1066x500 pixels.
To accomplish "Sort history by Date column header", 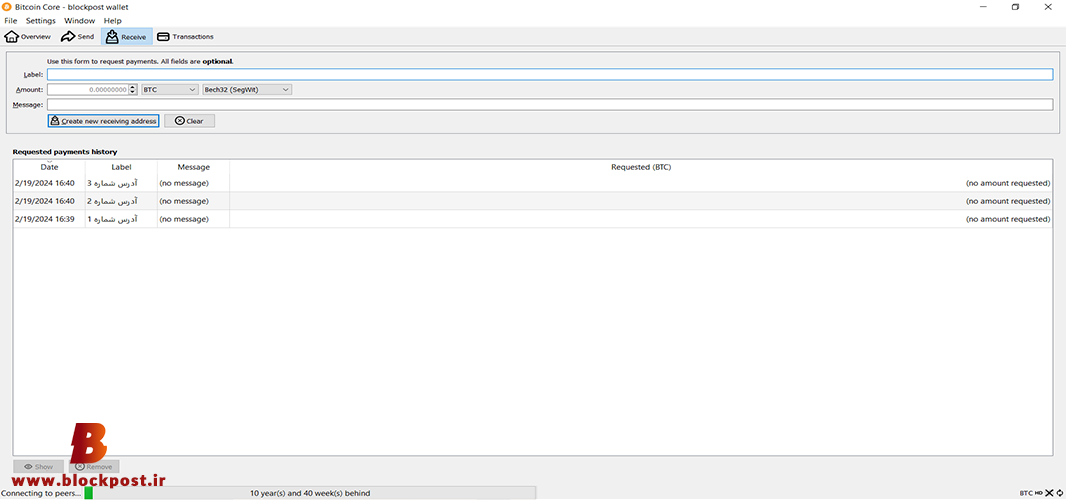I will point(49,167).
